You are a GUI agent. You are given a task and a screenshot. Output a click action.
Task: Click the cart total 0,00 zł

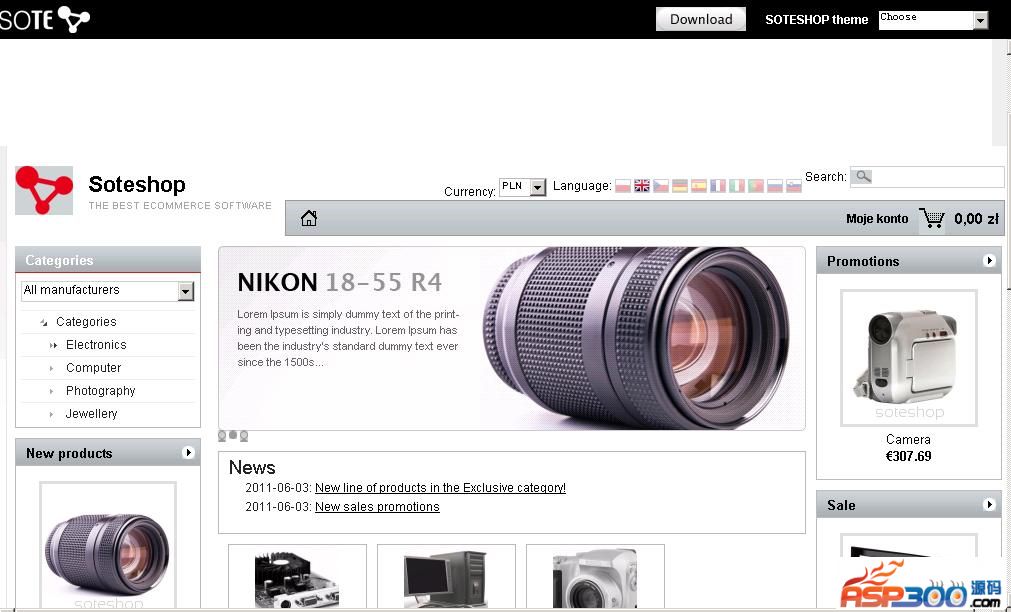click(976, 219)
